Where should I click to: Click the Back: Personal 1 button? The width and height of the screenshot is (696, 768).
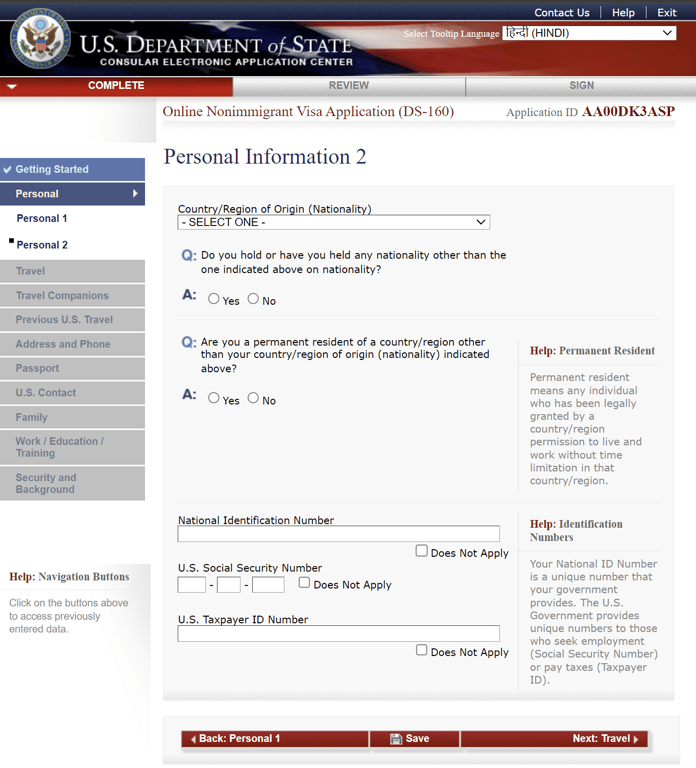[275, 739]
